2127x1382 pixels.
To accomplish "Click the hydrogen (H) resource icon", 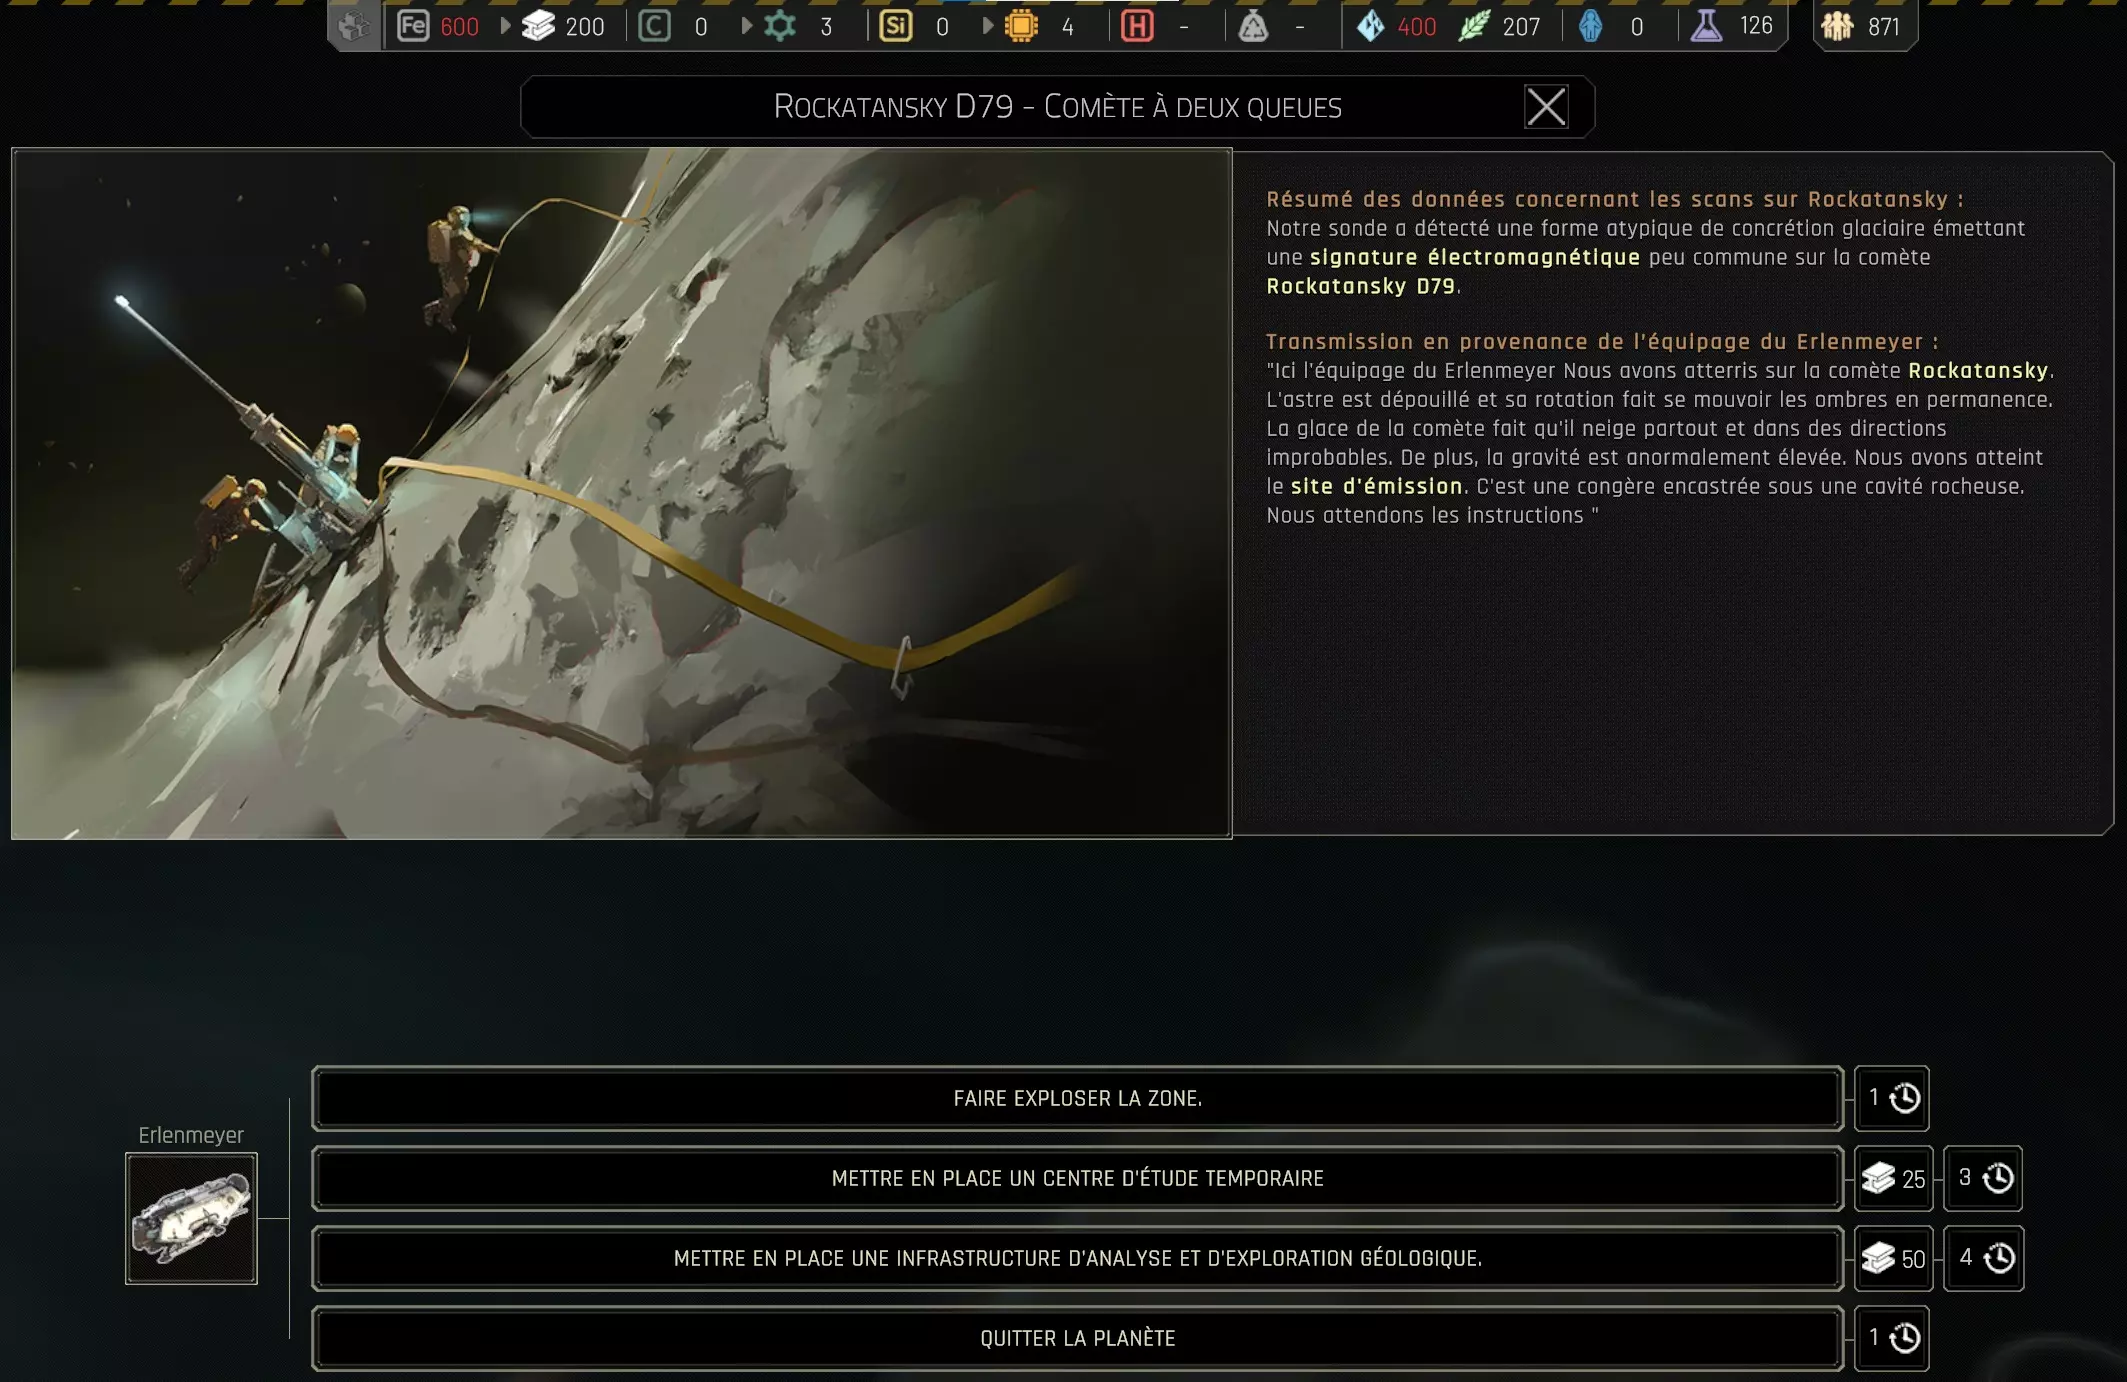I will 1137,26.
